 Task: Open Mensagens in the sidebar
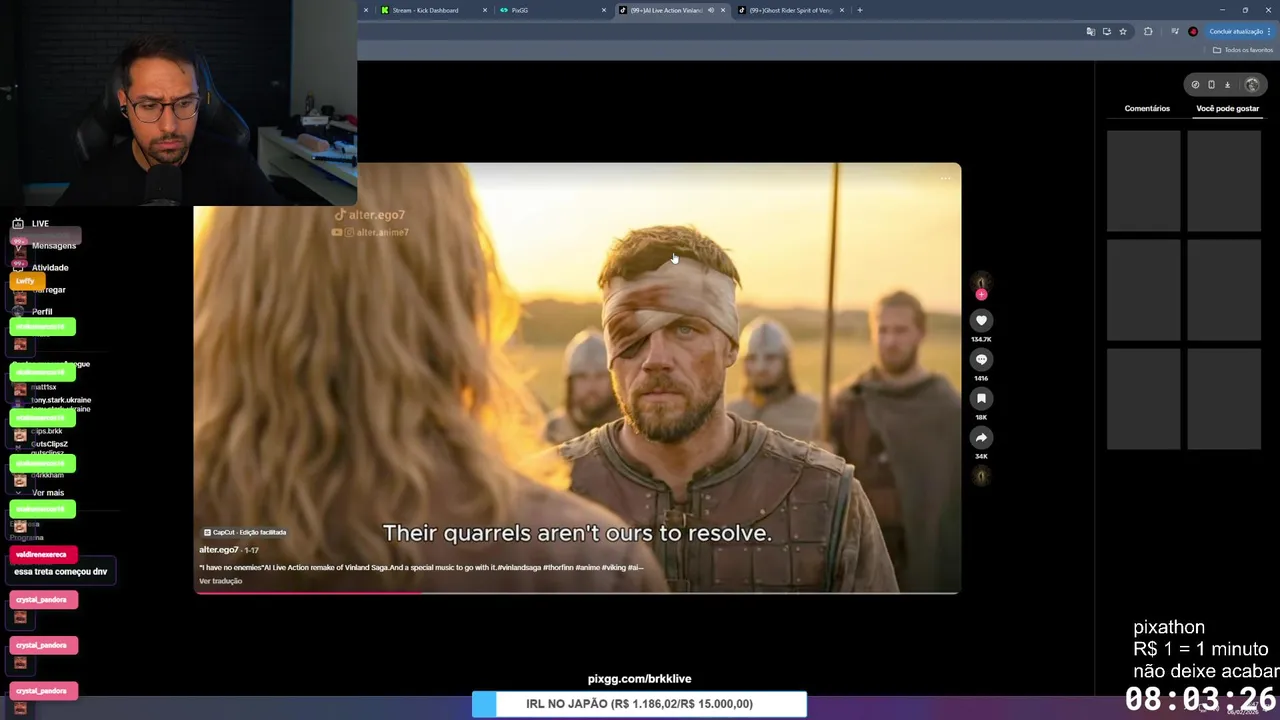pos(53,246)
